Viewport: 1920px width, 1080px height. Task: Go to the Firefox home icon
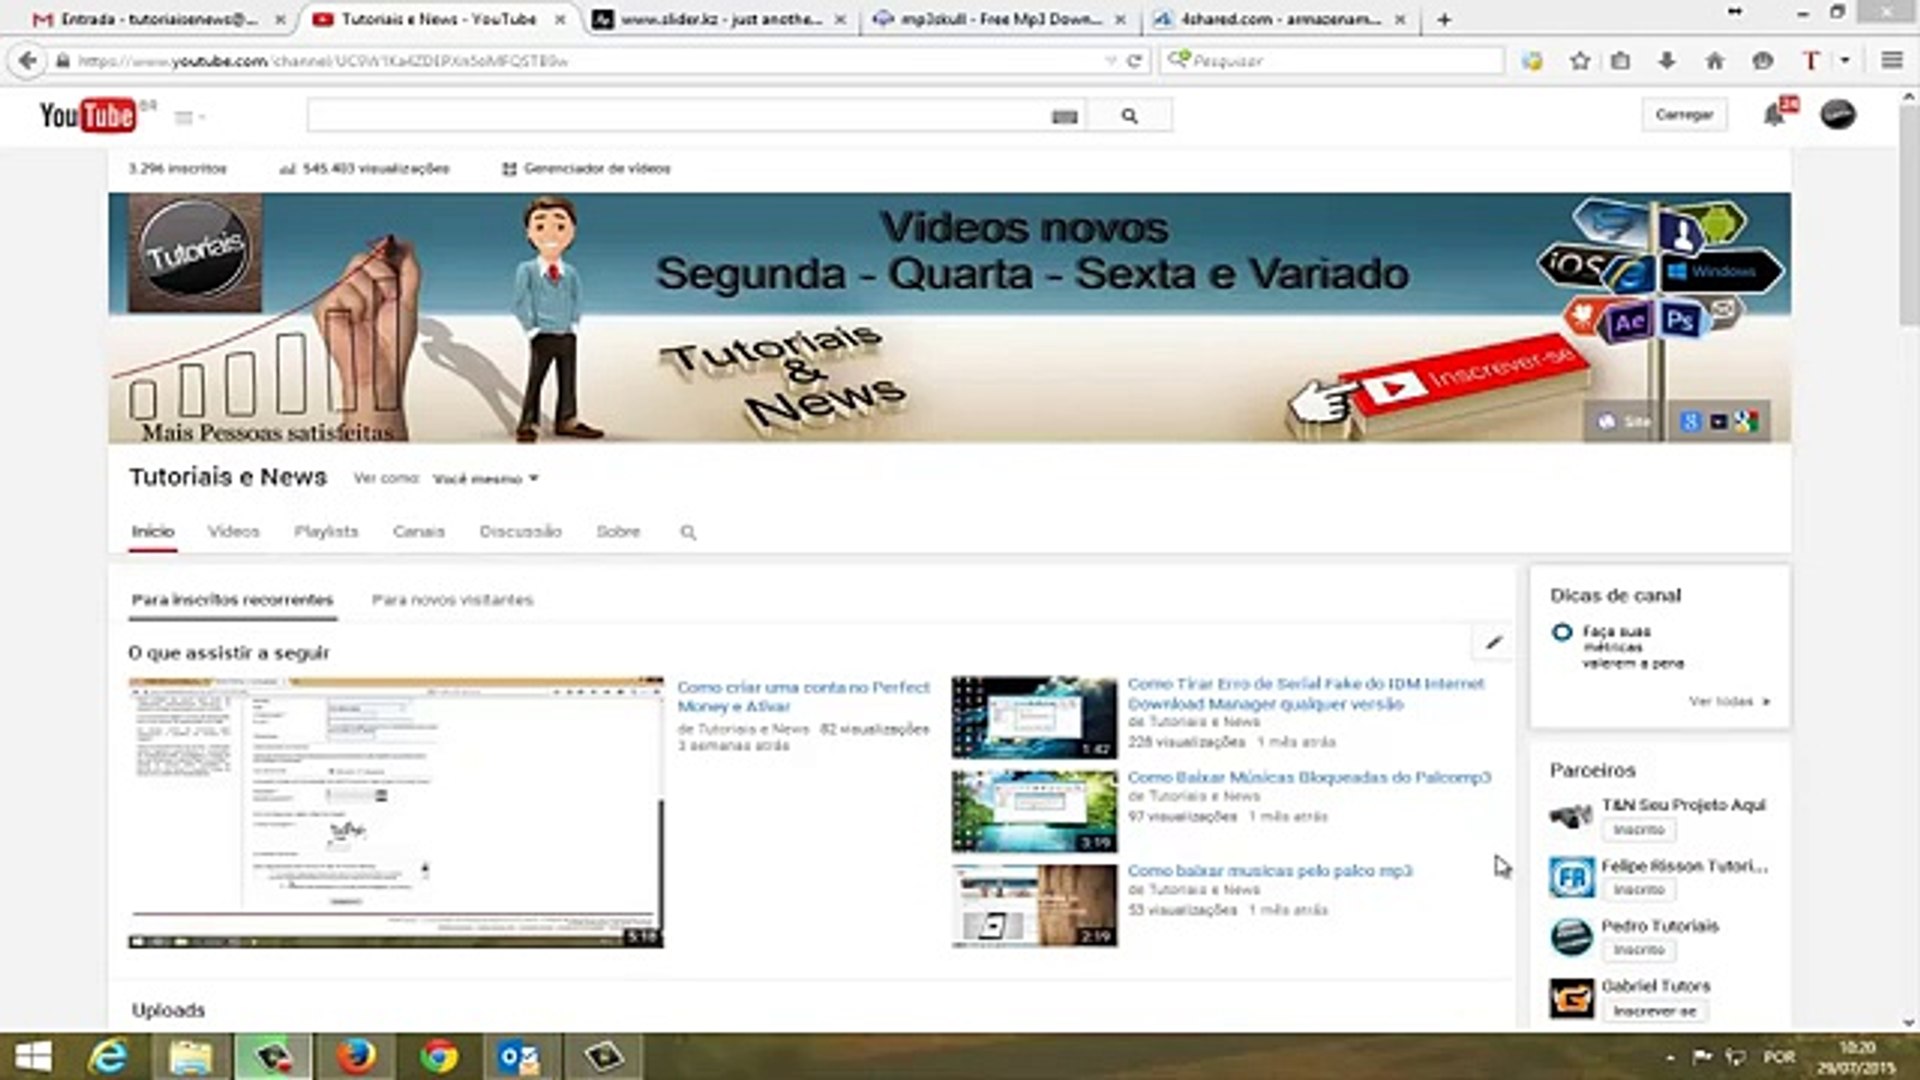point(1715,61)
